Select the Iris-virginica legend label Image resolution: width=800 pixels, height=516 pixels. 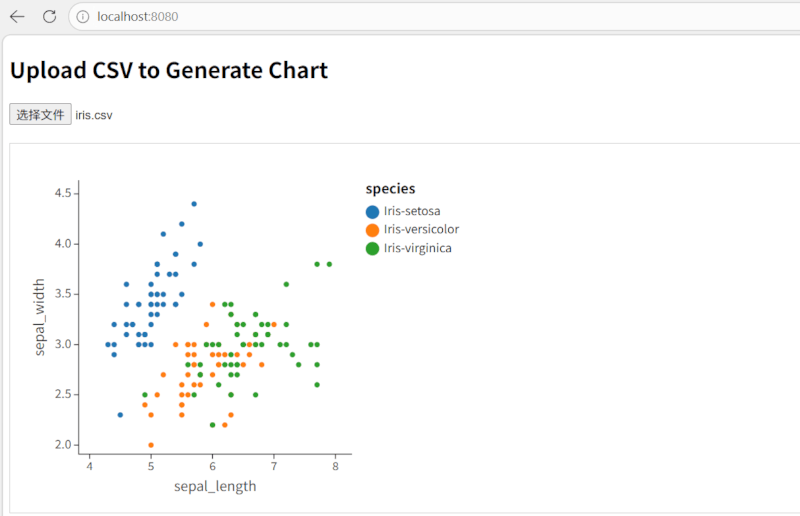click(418, 248)
